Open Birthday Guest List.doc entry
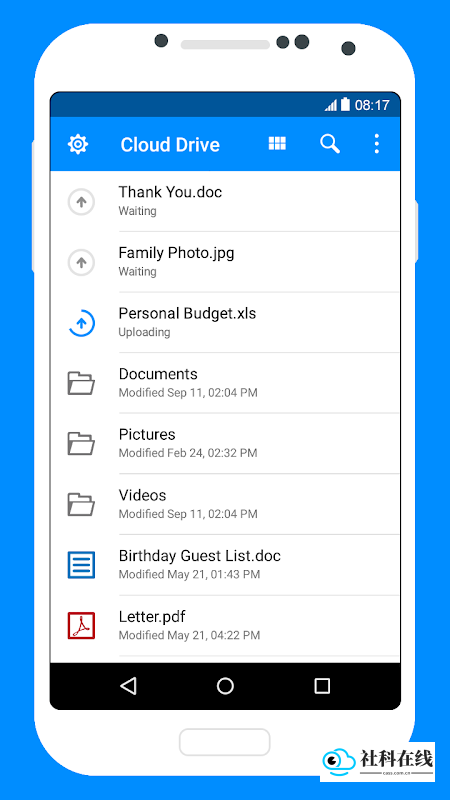This screenshot has width=450, height=800. point(225,565)
